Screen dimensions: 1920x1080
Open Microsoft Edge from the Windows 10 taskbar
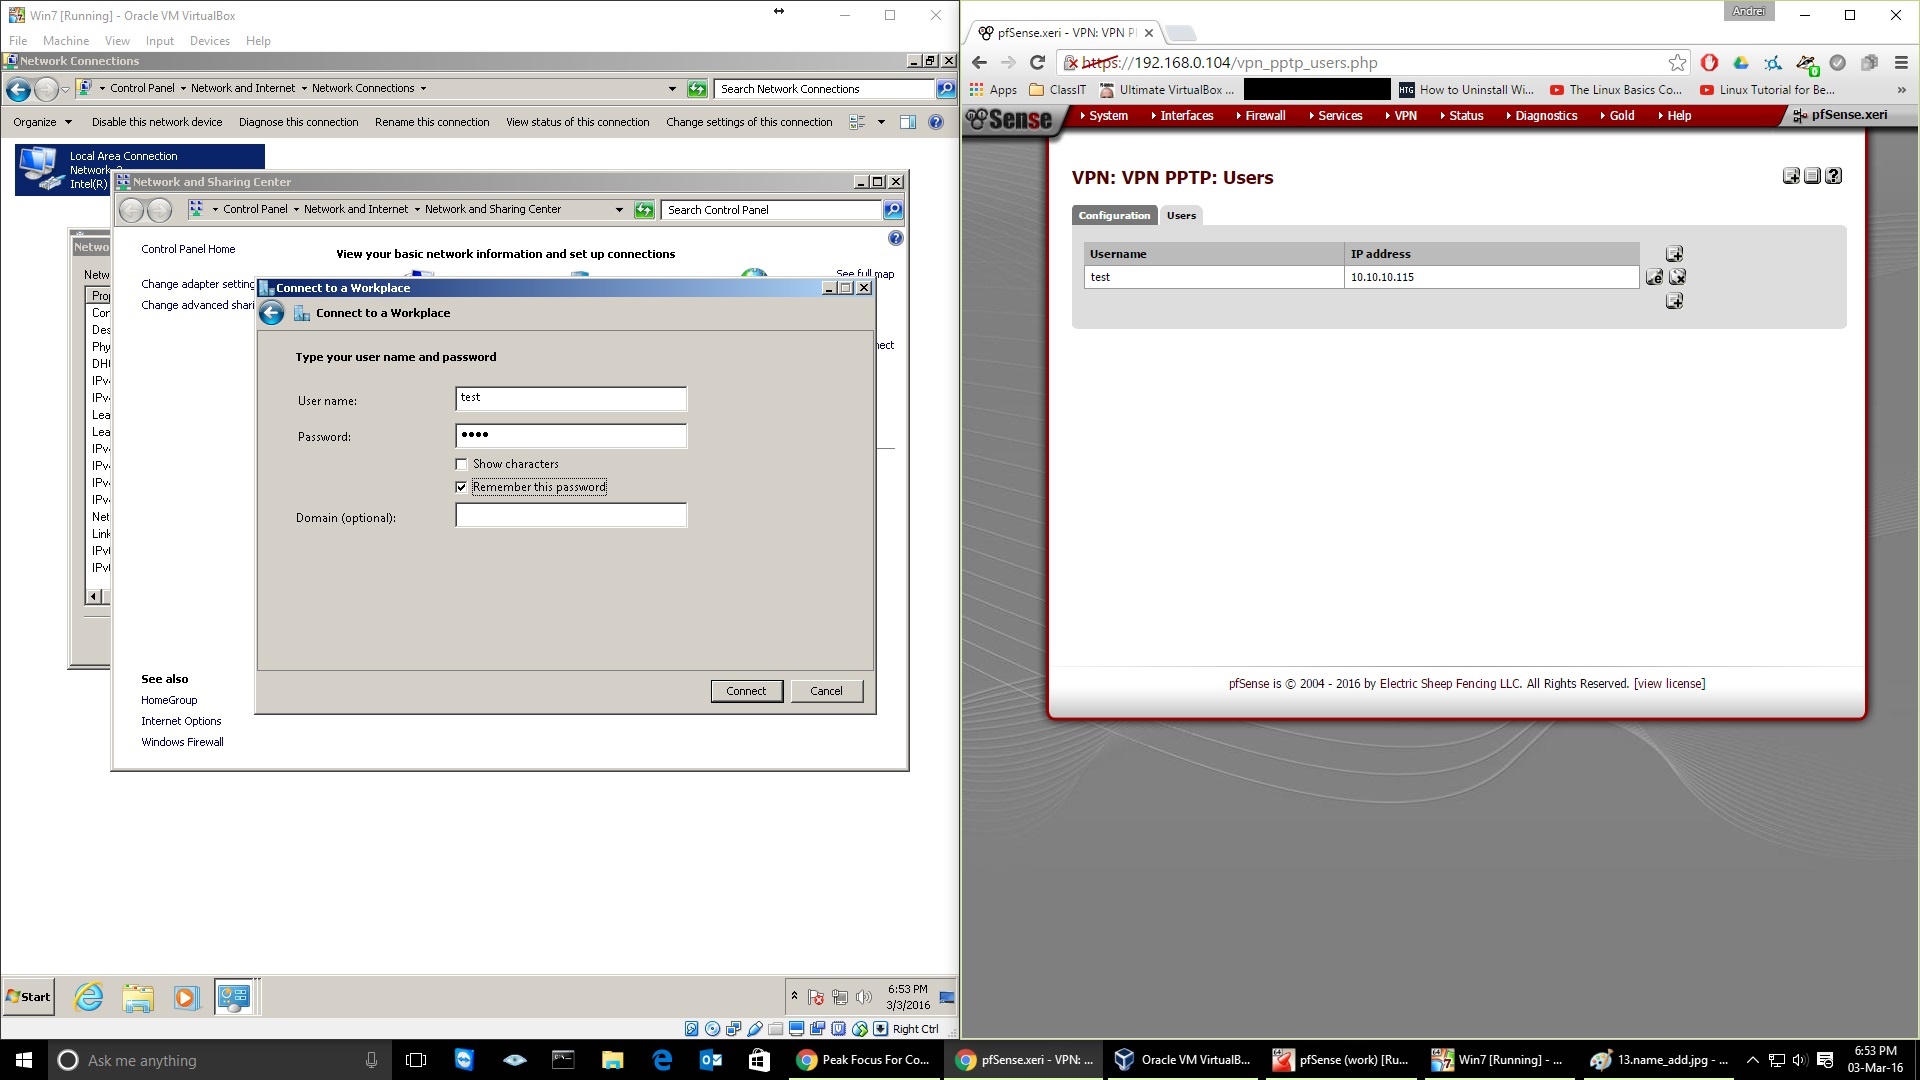tap(662, 1060)
